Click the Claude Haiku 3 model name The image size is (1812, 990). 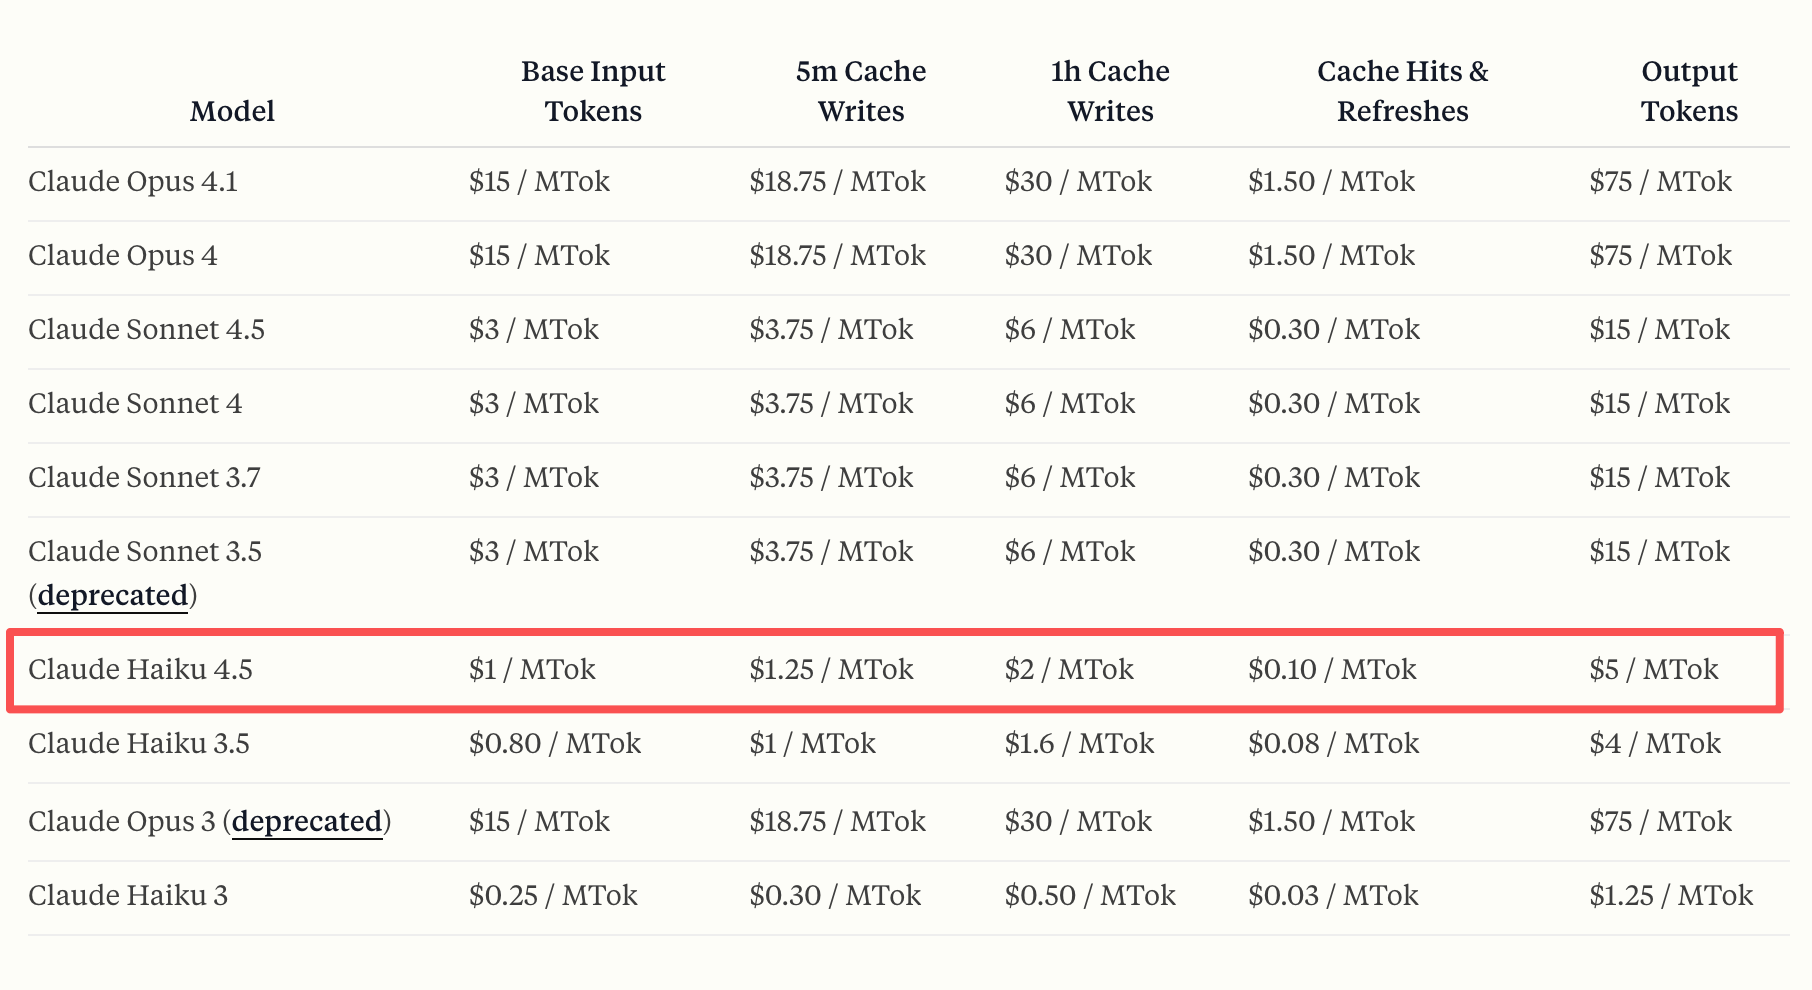click(128, 896)
